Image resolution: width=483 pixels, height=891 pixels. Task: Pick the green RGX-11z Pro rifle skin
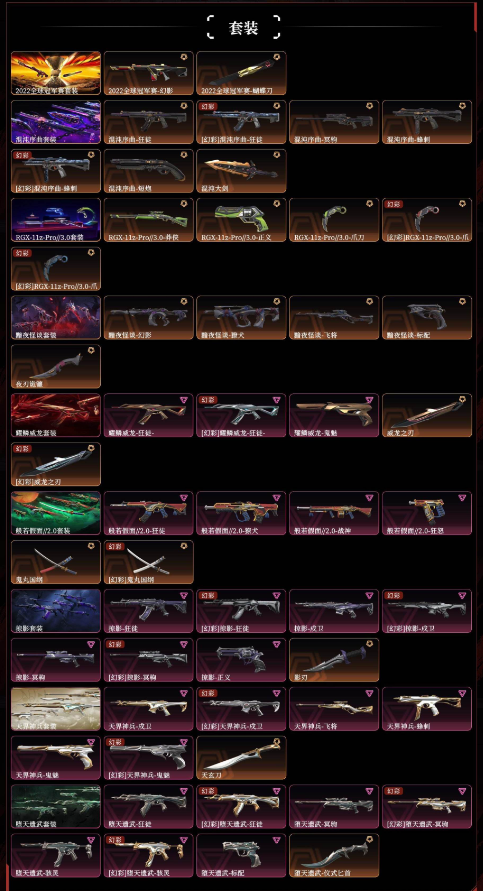pyautogui.click(x=148, y=220)
